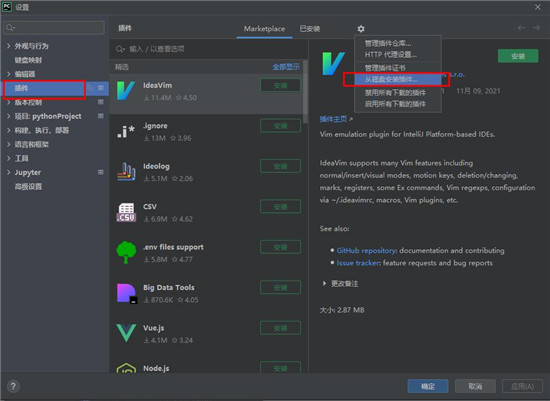Viewport: 550px width, 401px height.
Task: Click the plugin list vertical scrollbar
Action: click(305, 92)
